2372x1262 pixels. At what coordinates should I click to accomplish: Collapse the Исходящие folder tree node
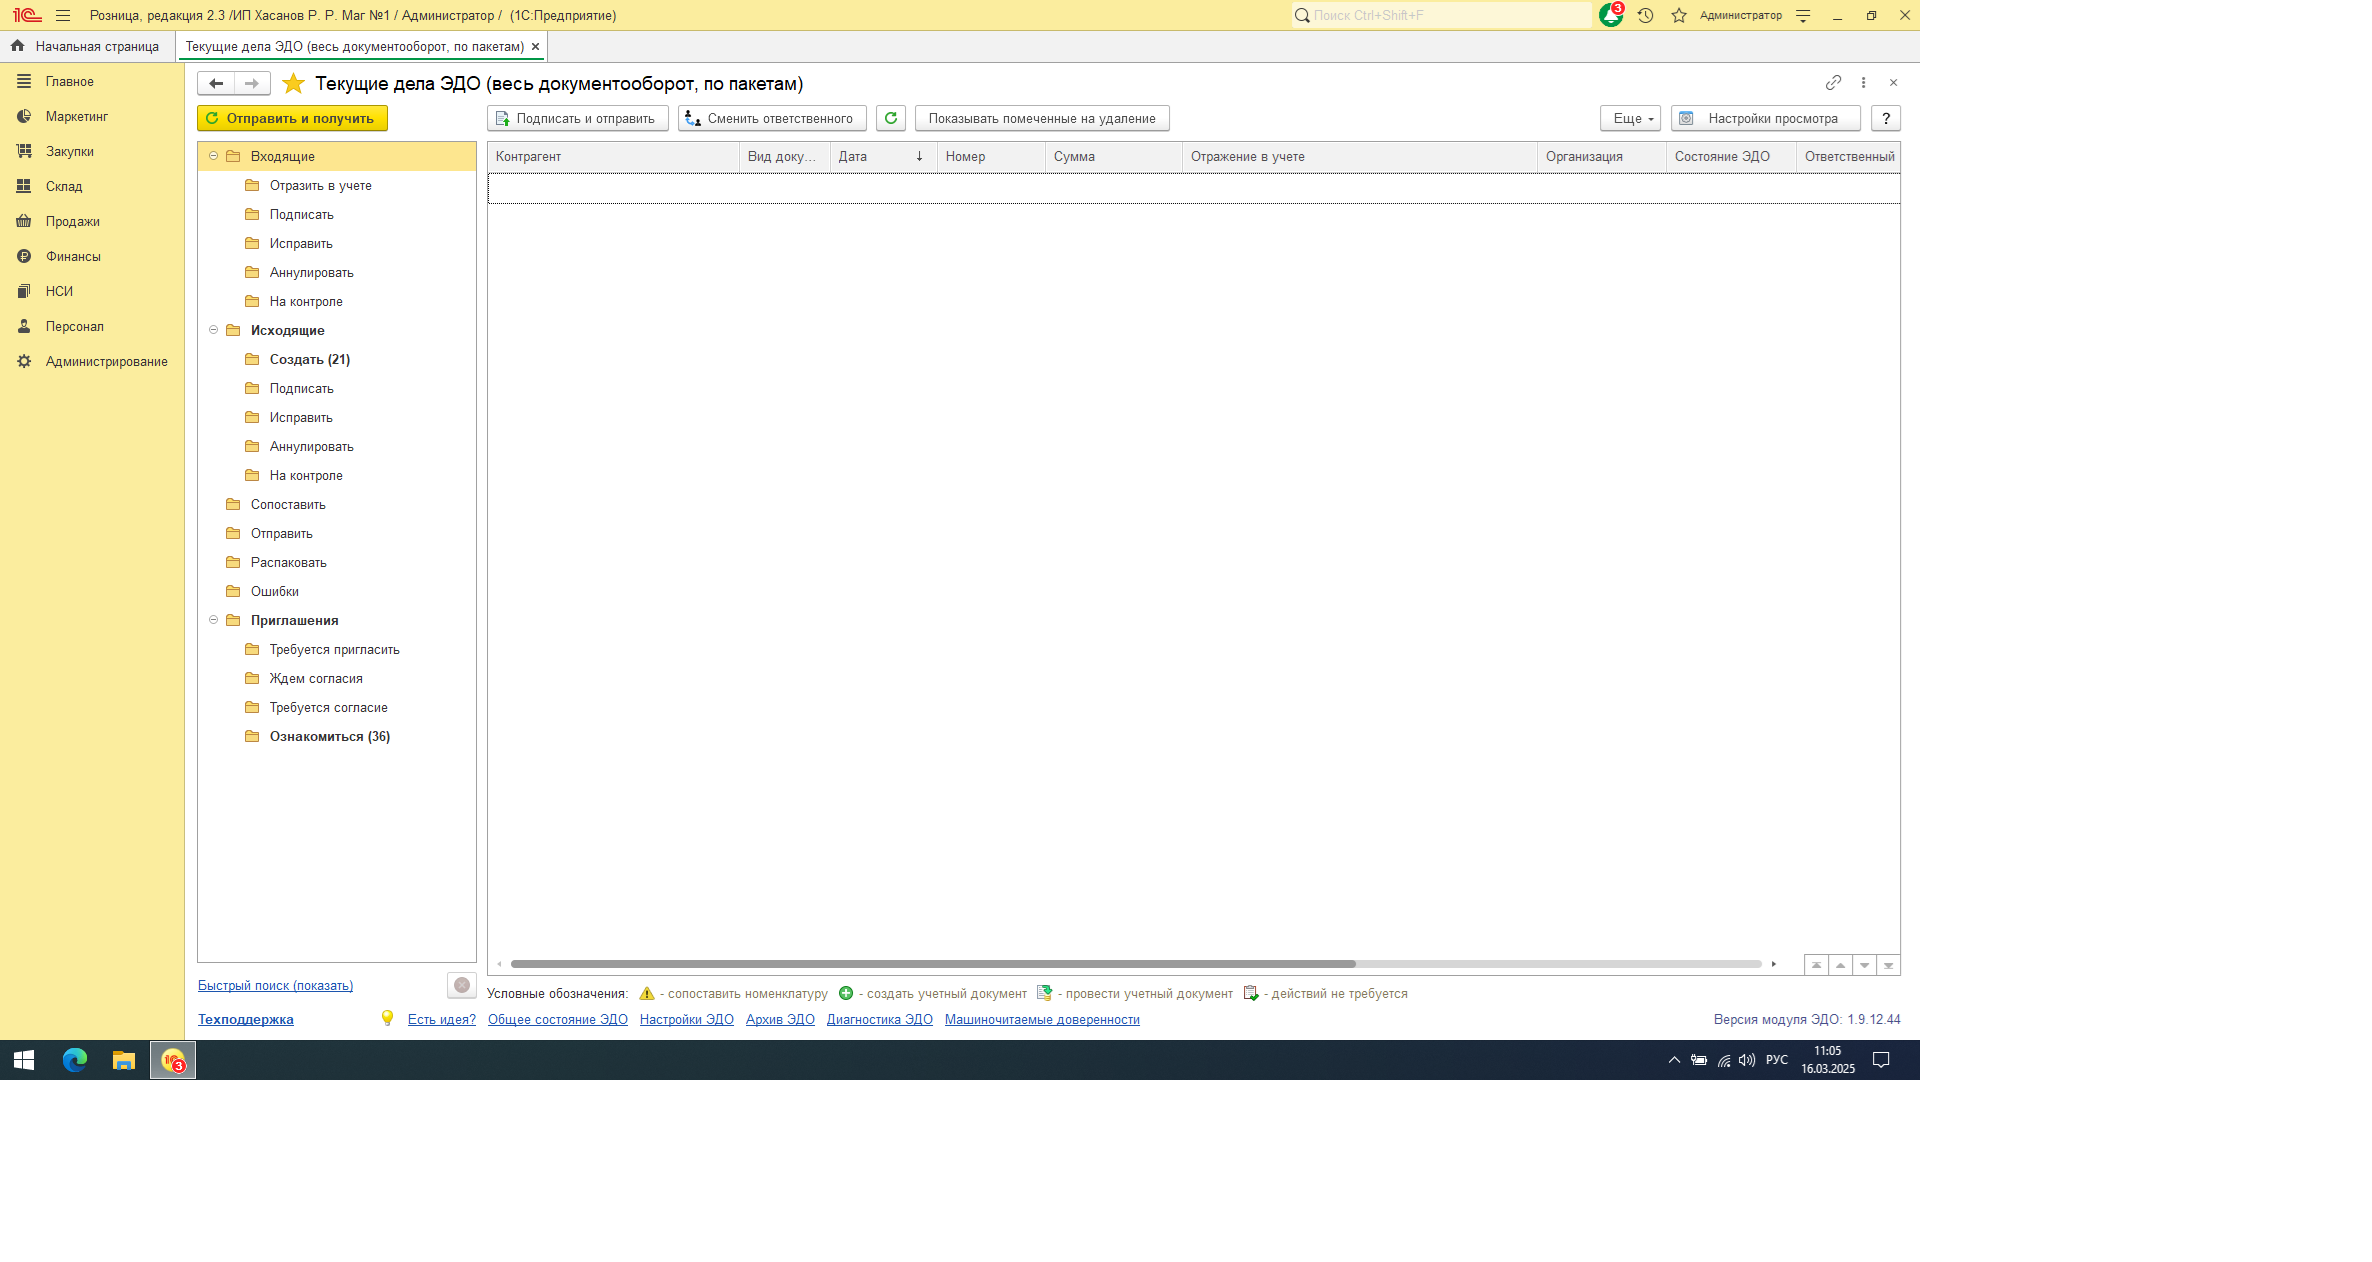click(213, 330)
